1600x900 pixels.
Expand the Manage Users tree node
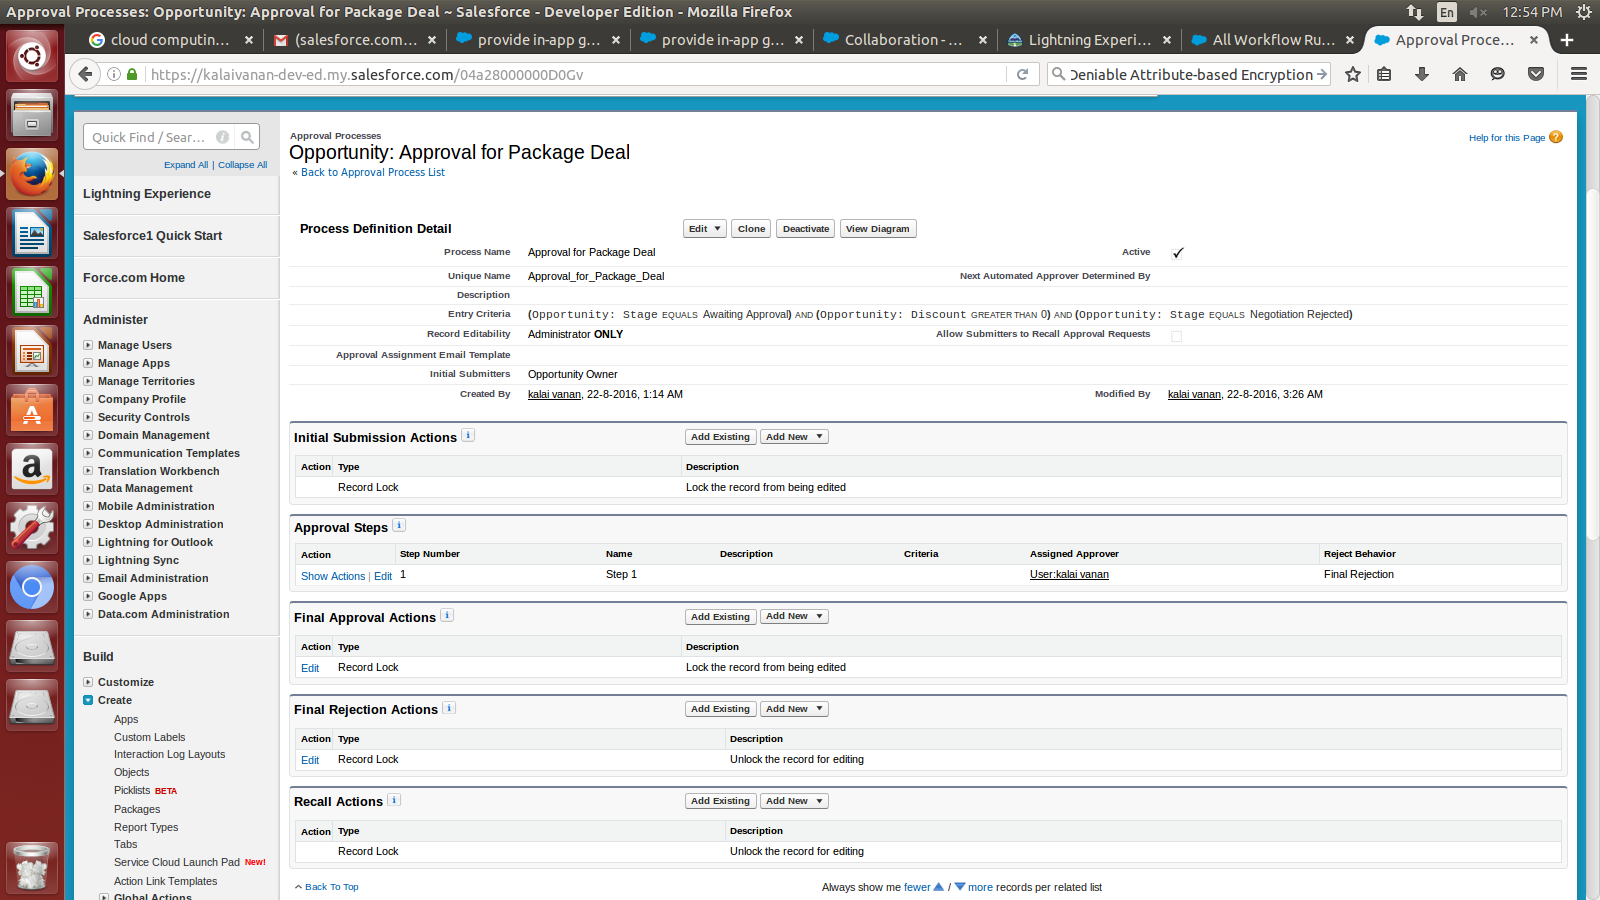[x=88, y=345]
